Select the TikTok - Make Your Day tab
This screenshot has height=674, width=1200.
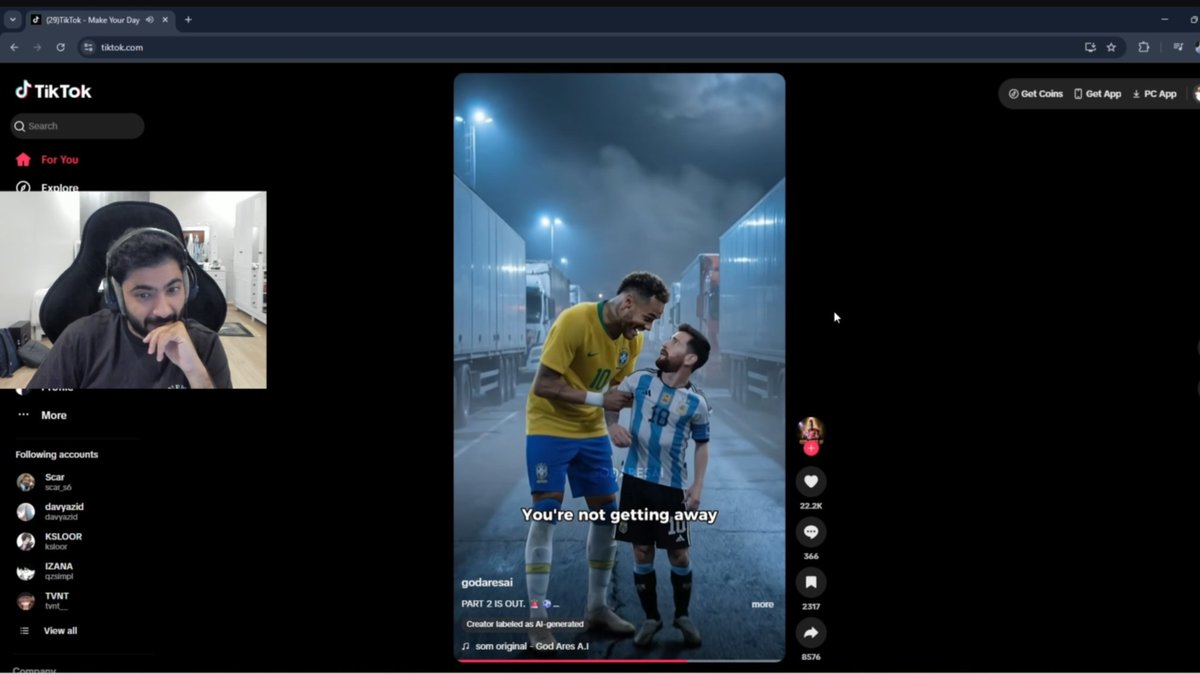pos(92,19)
